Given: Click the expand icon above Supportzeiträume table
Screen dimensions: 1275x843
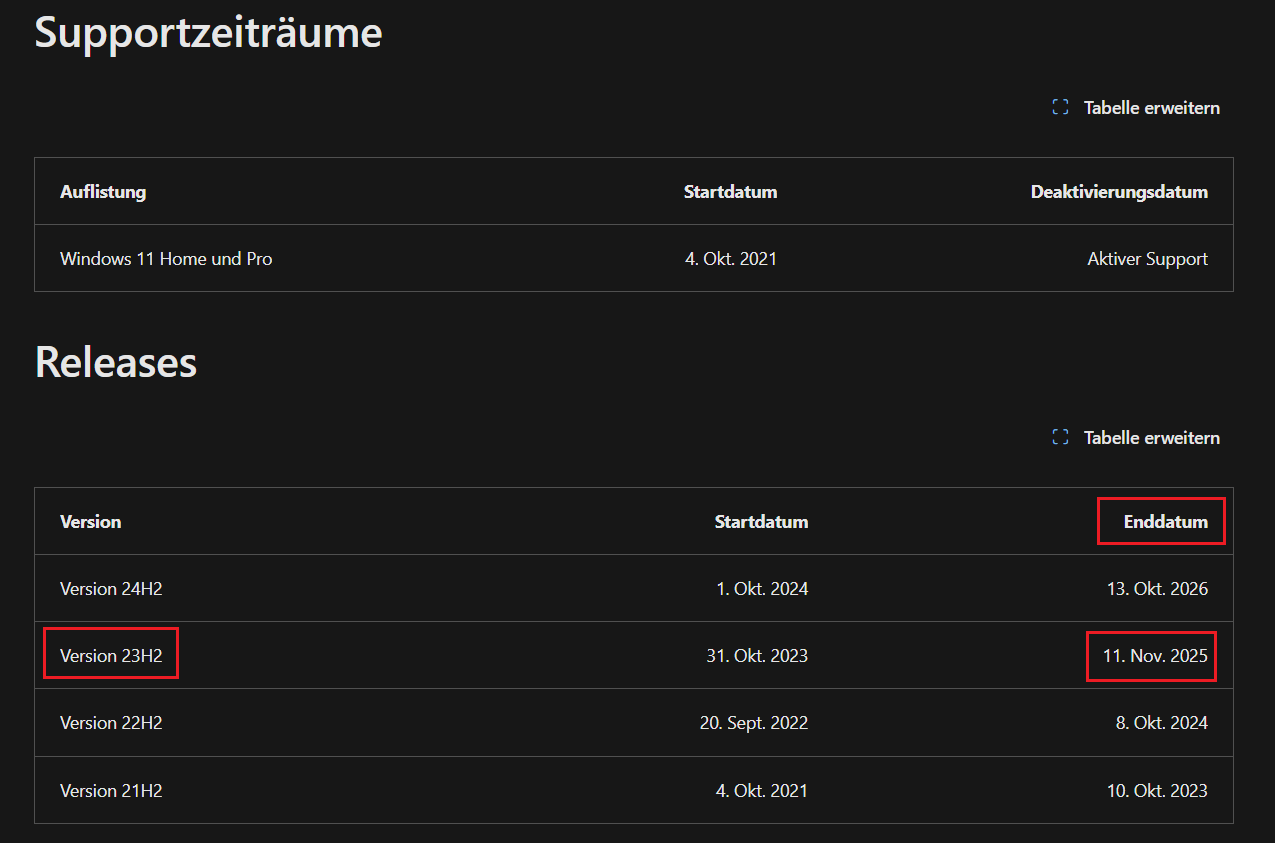Looking at the screenshot, I should pos(1060,107).
